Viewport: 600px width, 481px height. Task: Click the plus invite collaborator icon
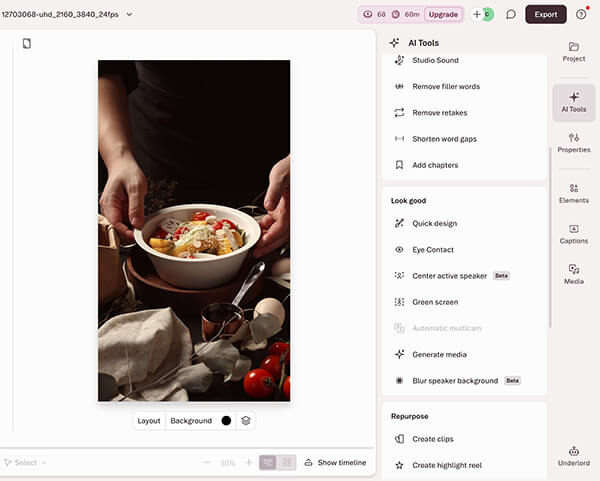click(x=477, y=15)
